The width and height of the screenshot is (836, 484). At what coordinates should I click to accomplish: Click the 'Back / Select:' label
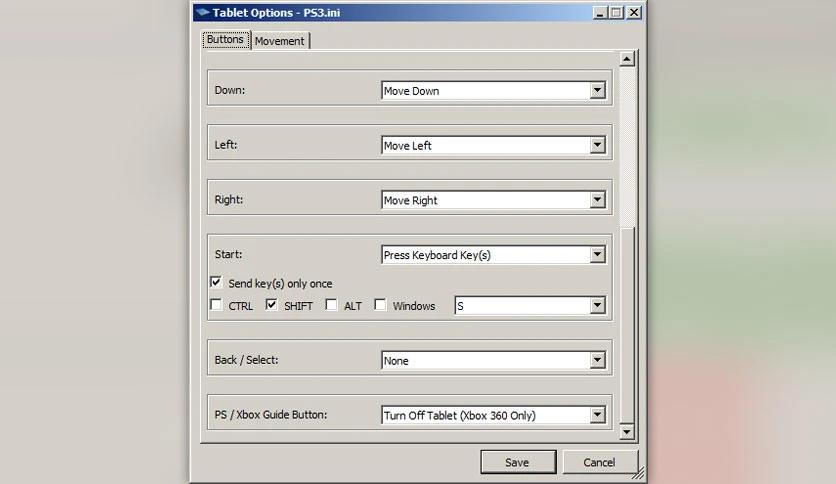pyautogui.click(x=246, y=360)
